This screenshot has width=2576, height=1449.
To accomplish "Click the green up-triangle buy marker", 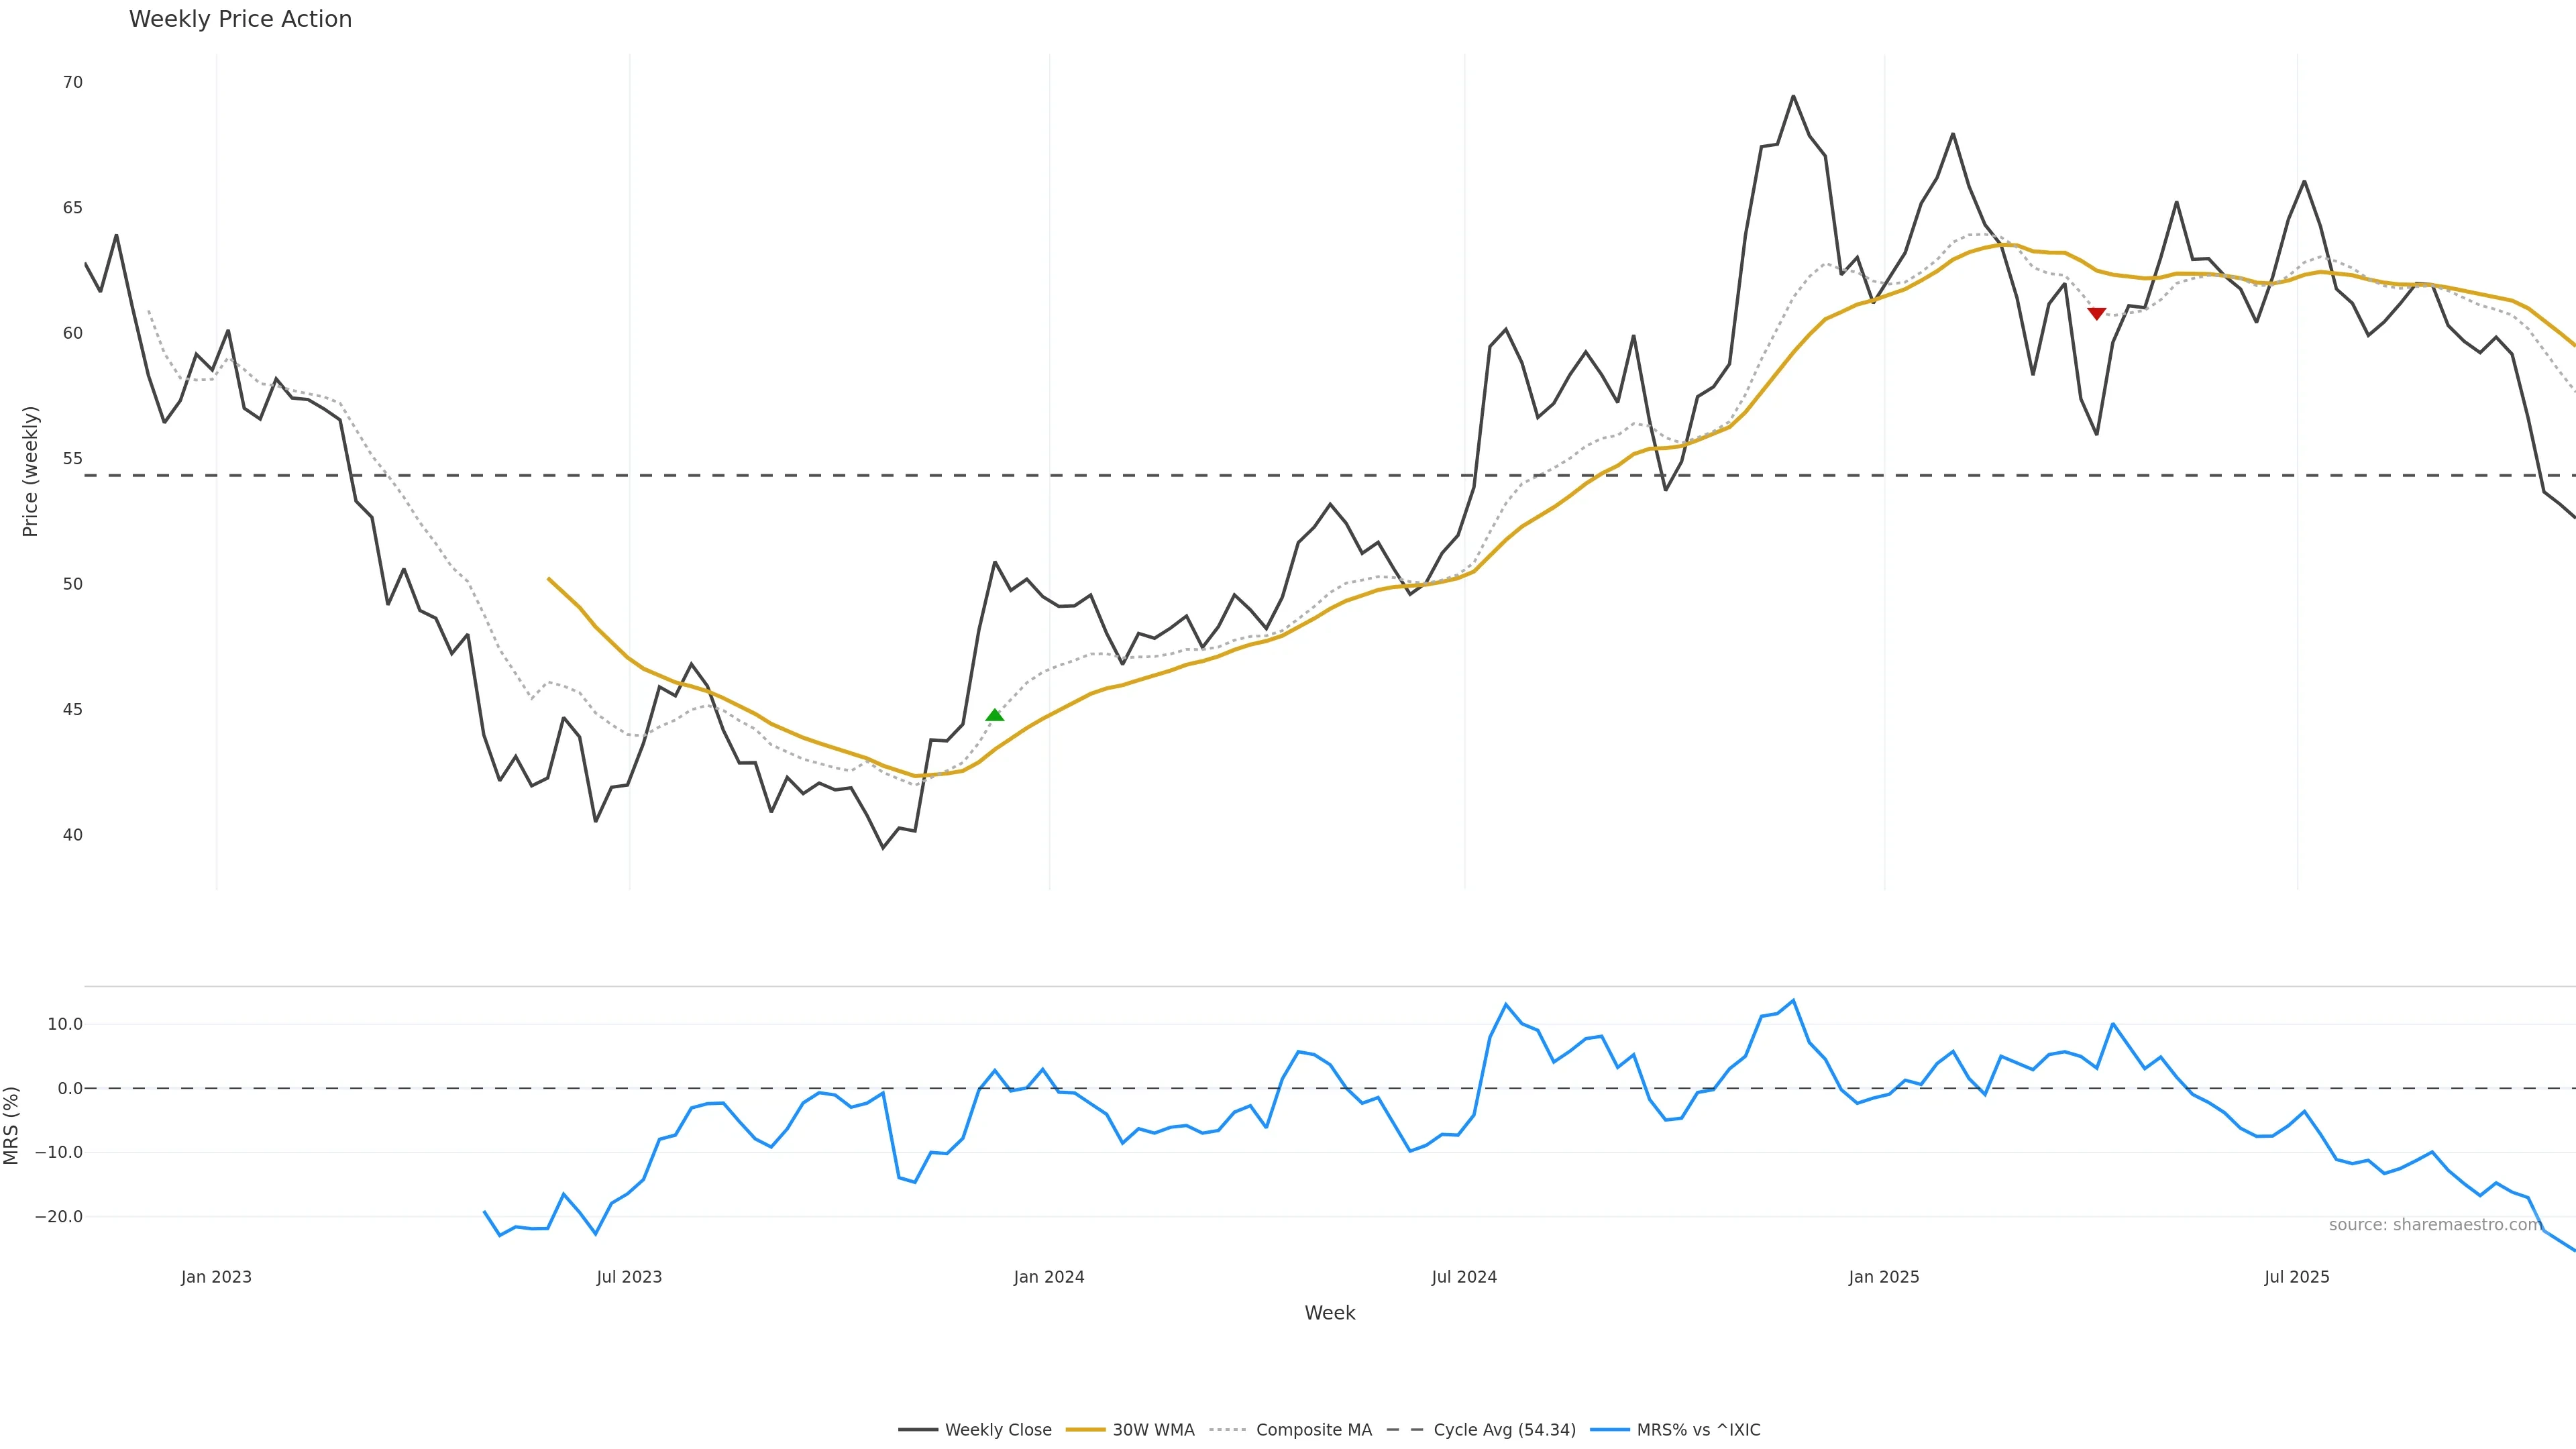I will click(994, 715).
